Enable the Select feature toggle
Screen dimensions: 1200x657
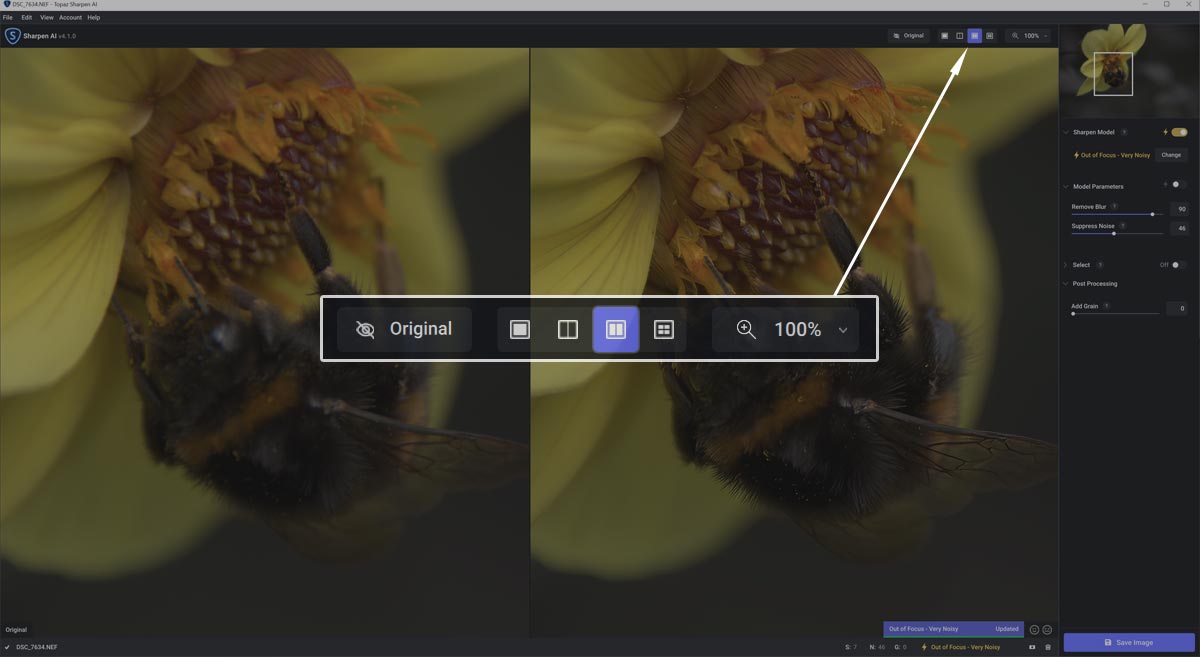(x=1178, y=264)
